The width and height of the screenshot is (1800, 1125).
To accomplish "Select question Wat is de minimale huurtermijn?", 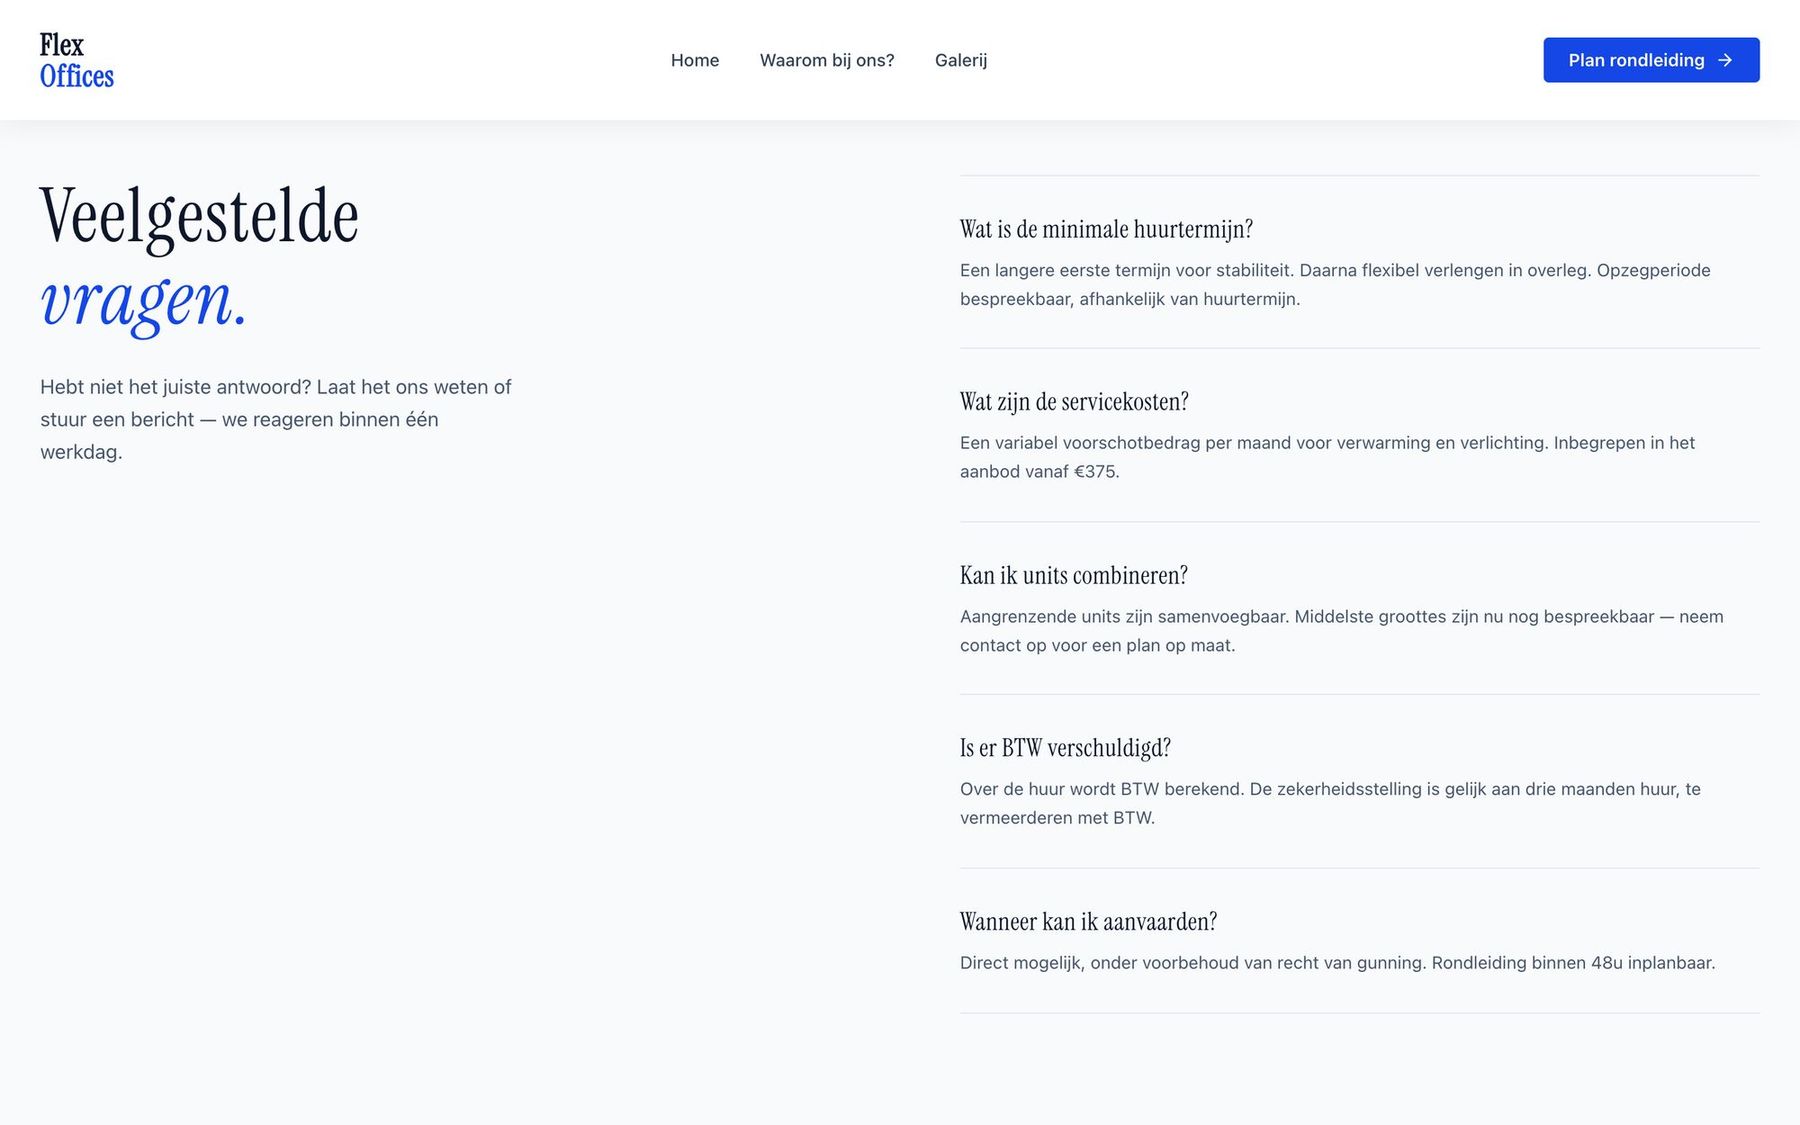I will click(x=1106, y=229).
